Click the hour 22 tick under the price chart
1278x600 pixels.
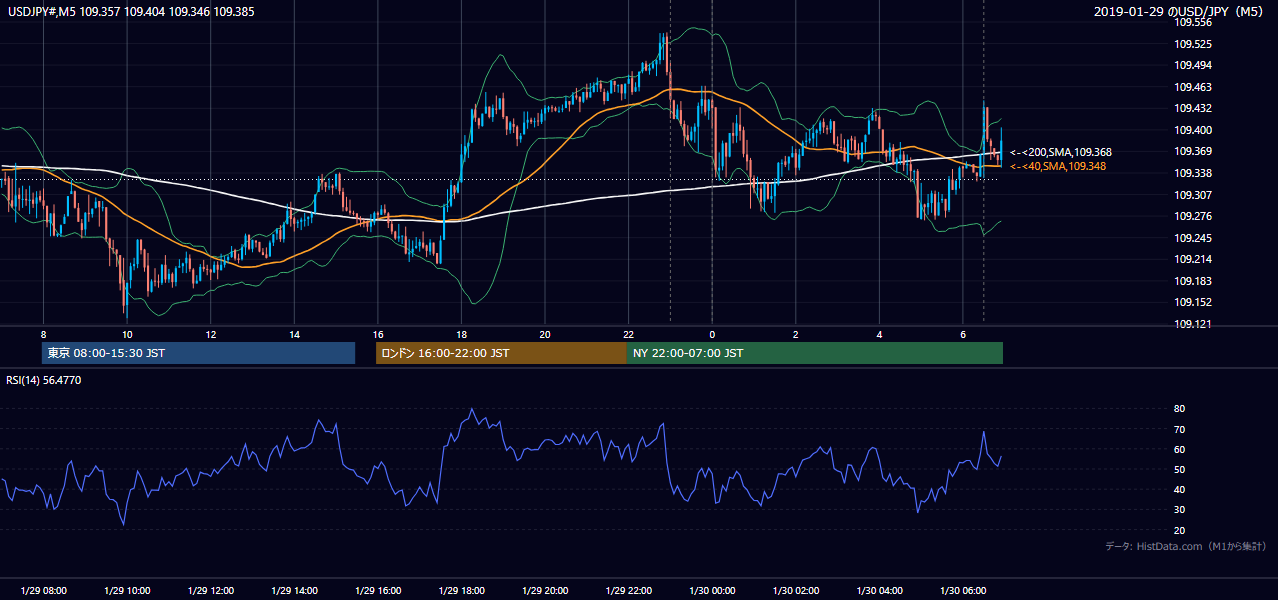coord(628,334)
